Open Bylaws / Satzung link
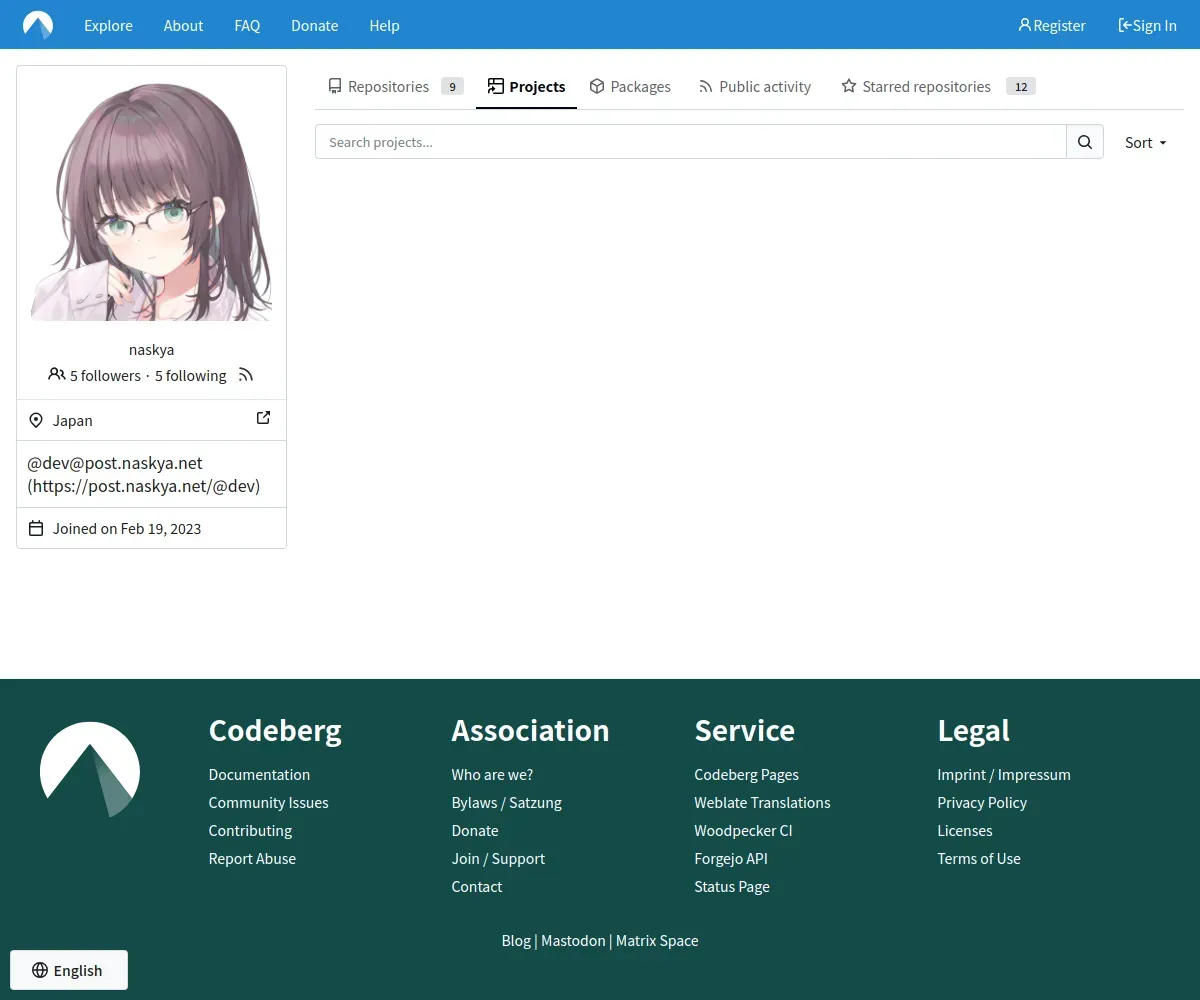 point(506,802)
